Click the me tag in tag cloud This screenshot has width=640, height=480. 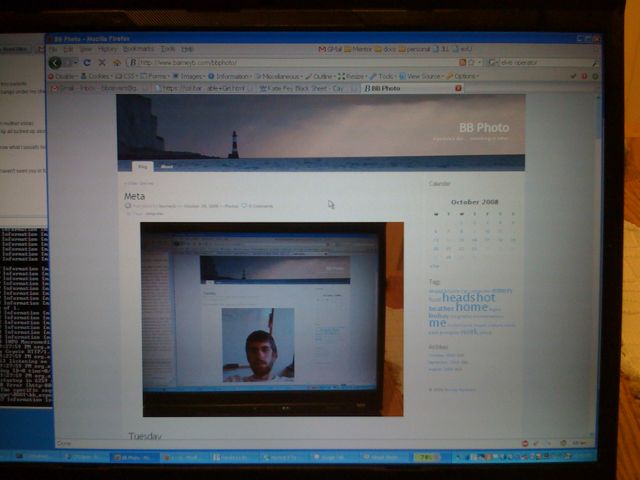point(437,323)
